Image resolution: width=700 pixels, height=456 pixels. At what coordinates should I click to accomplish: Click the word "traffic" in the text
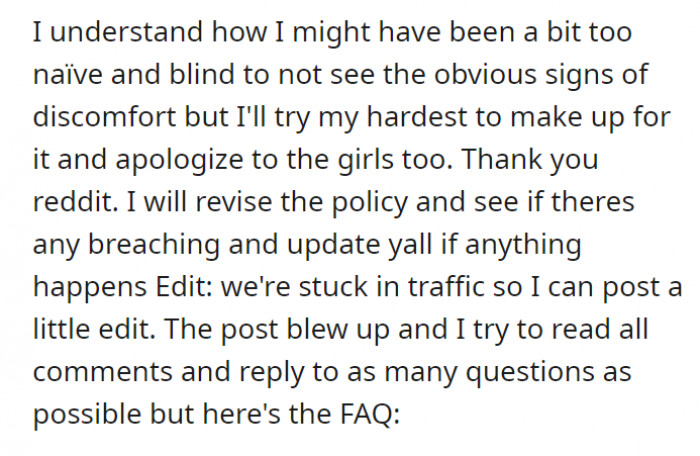pyautogui.click(x=446, y=286)
